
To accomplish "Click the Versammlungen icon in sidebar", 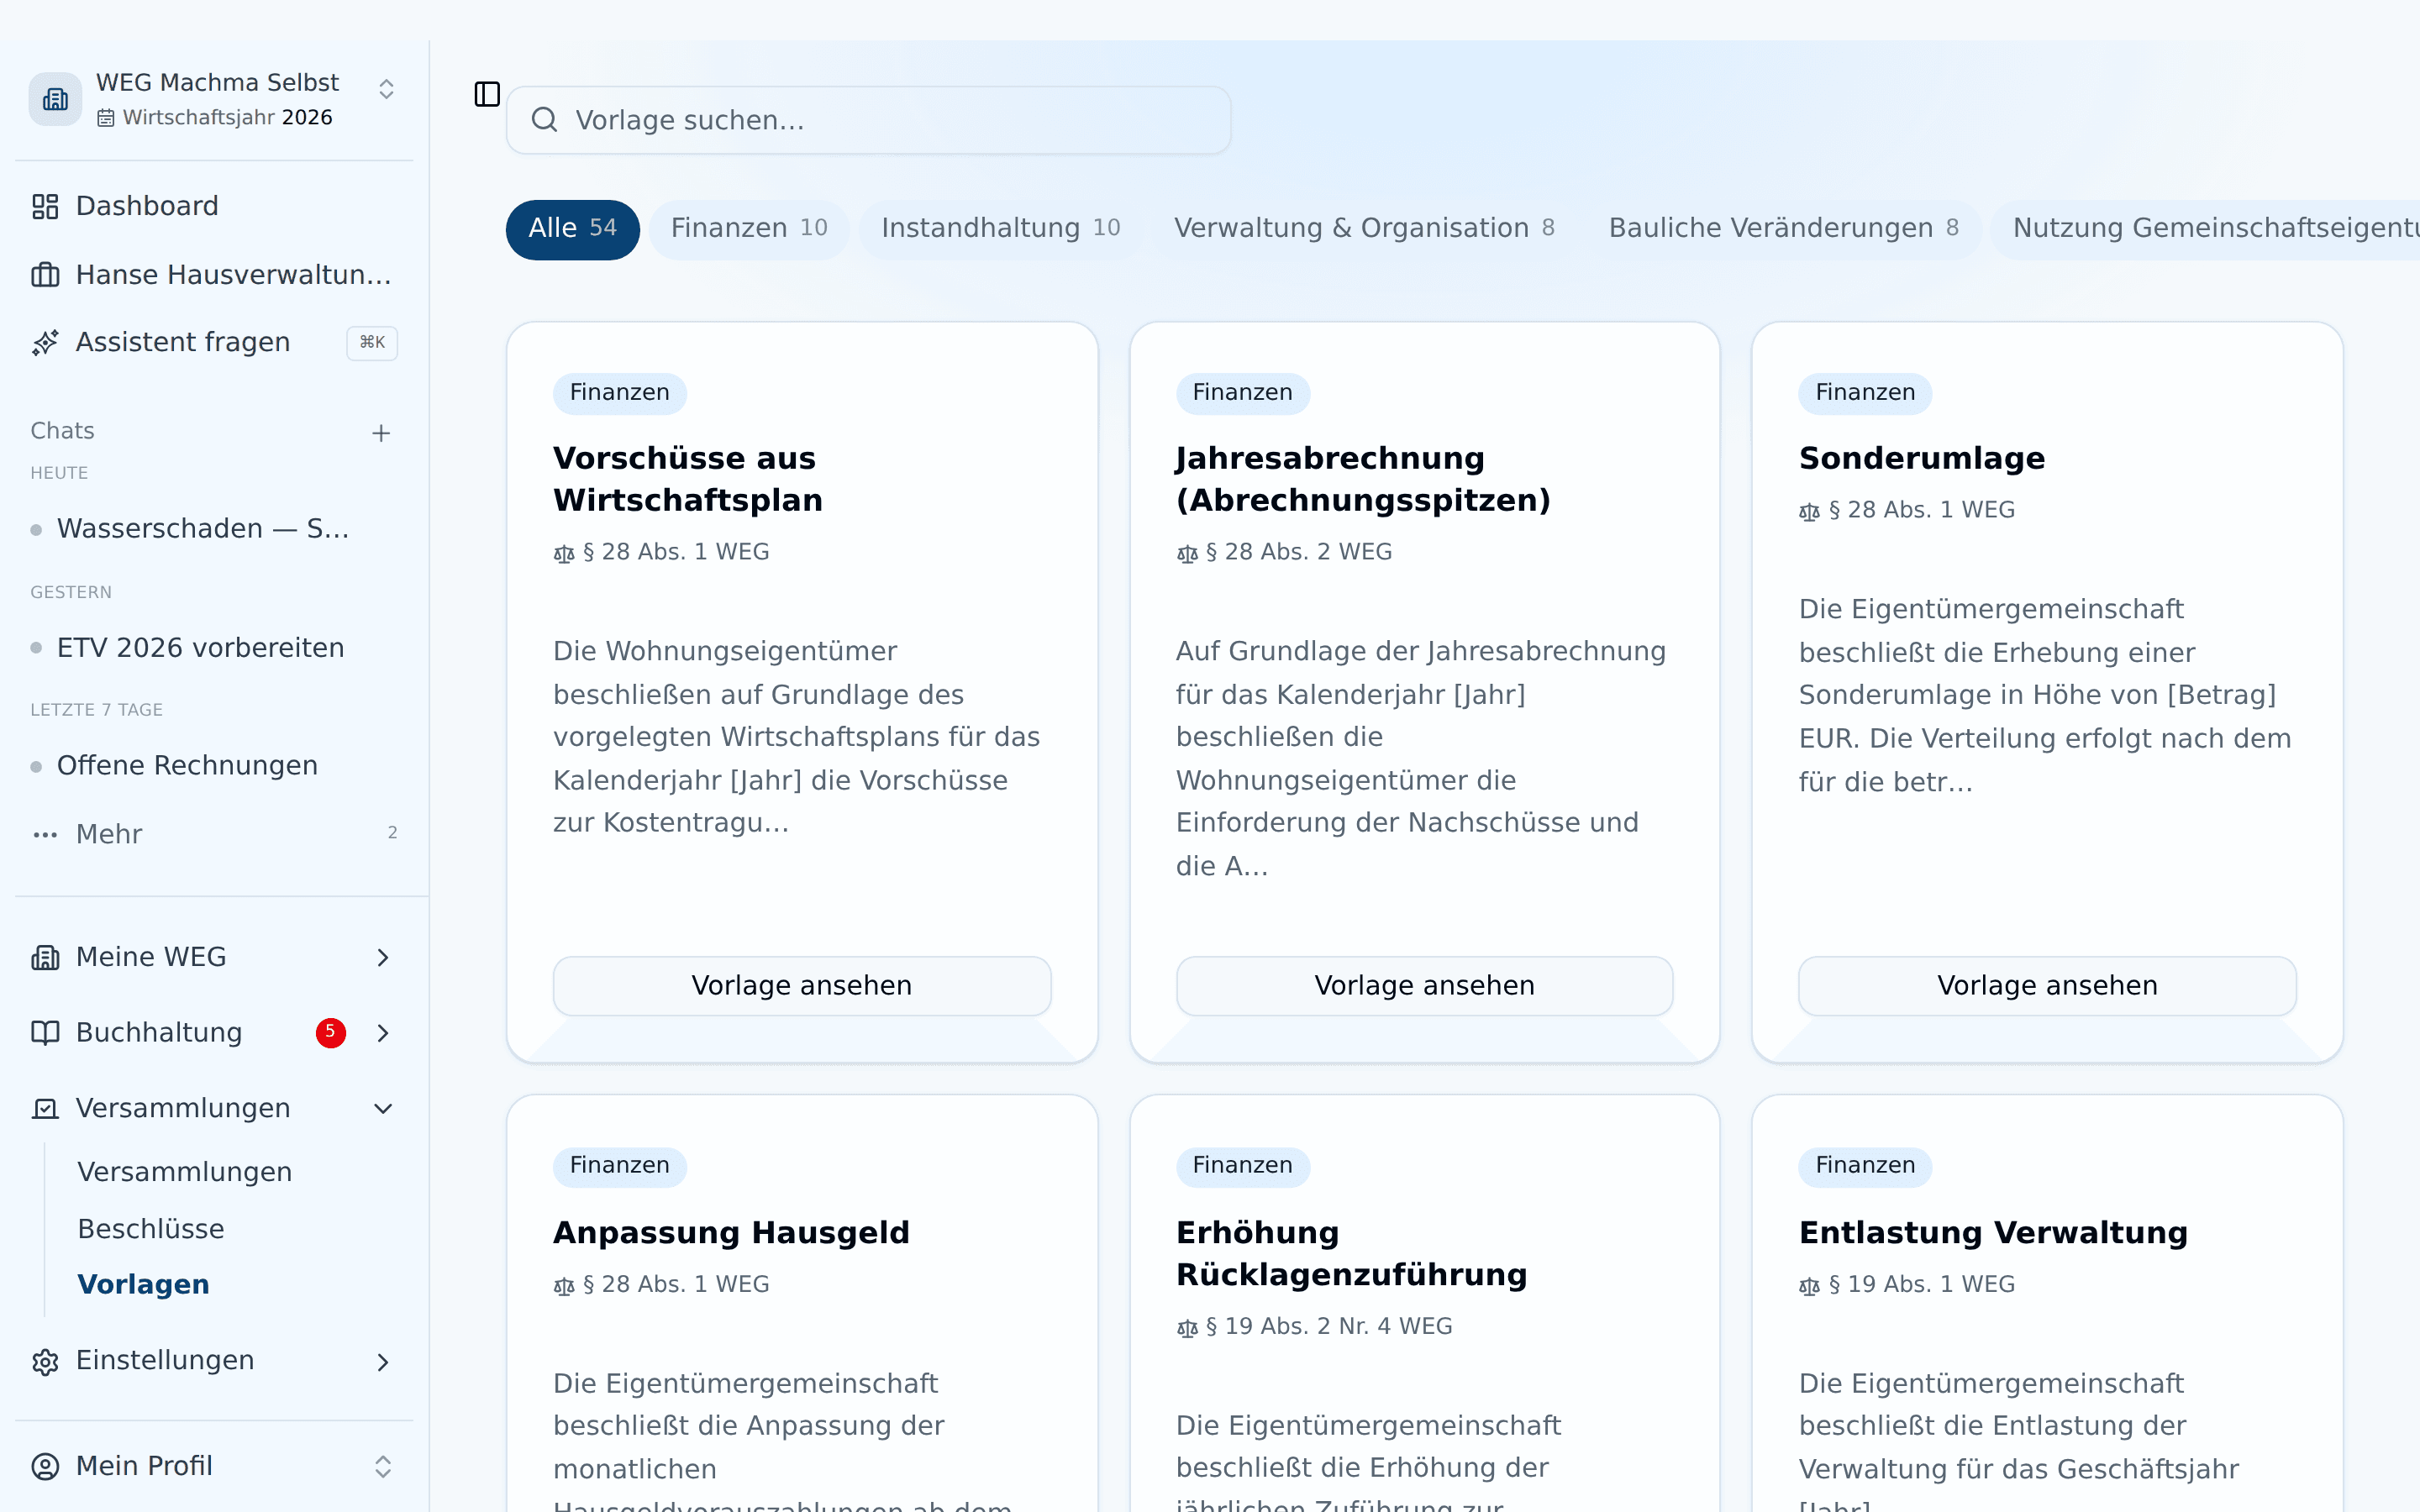I will click(45, 1108).
